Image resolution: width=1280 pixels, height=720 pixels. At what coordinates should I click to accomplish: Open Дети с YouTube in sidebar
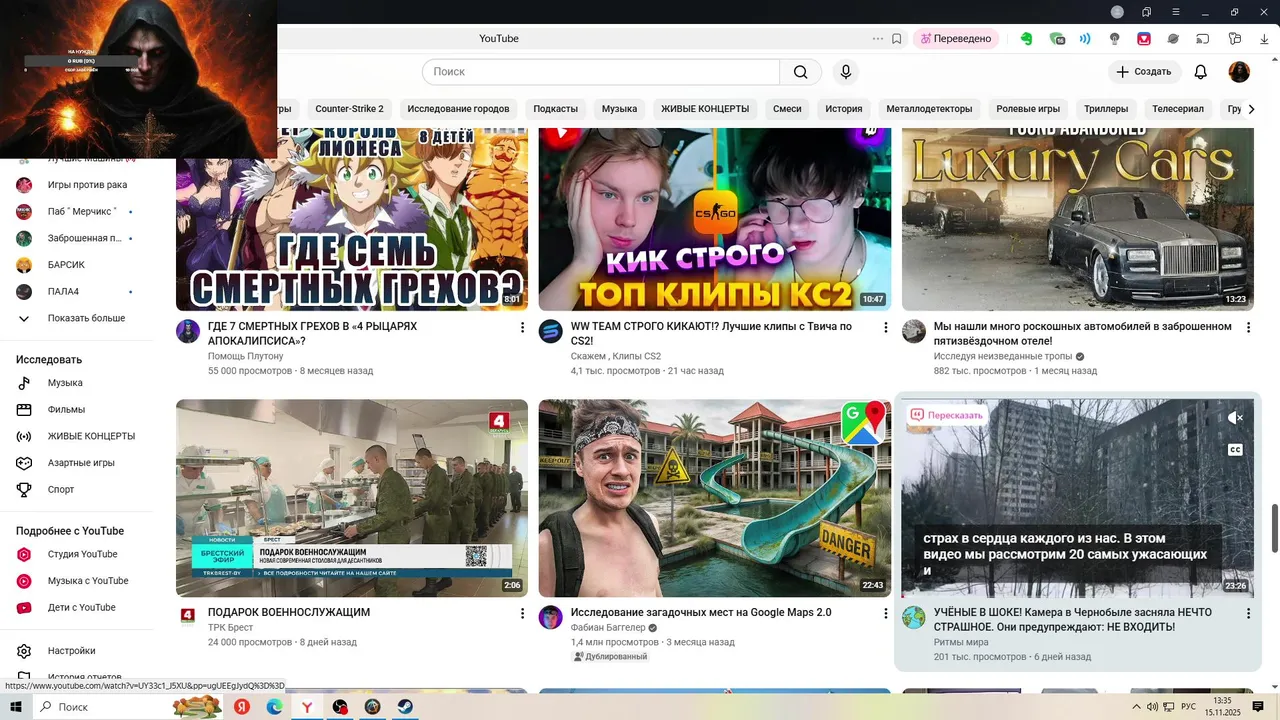coord(82,608)
